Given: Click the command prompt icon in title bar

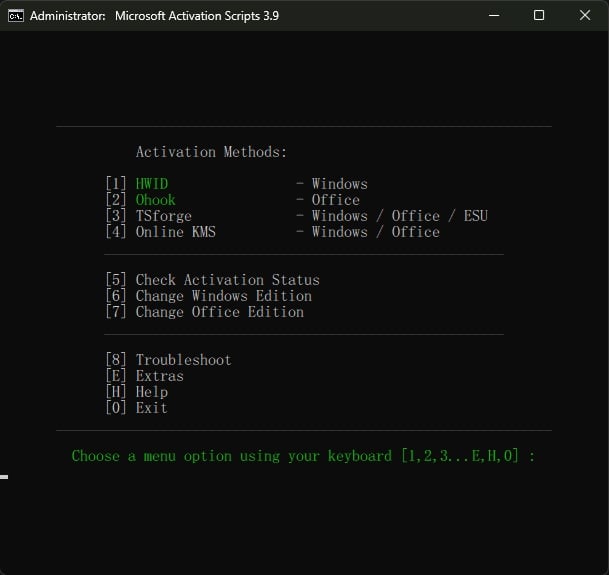Looking at the screenshot, I should pyautogui.click(x=15, y=16).
